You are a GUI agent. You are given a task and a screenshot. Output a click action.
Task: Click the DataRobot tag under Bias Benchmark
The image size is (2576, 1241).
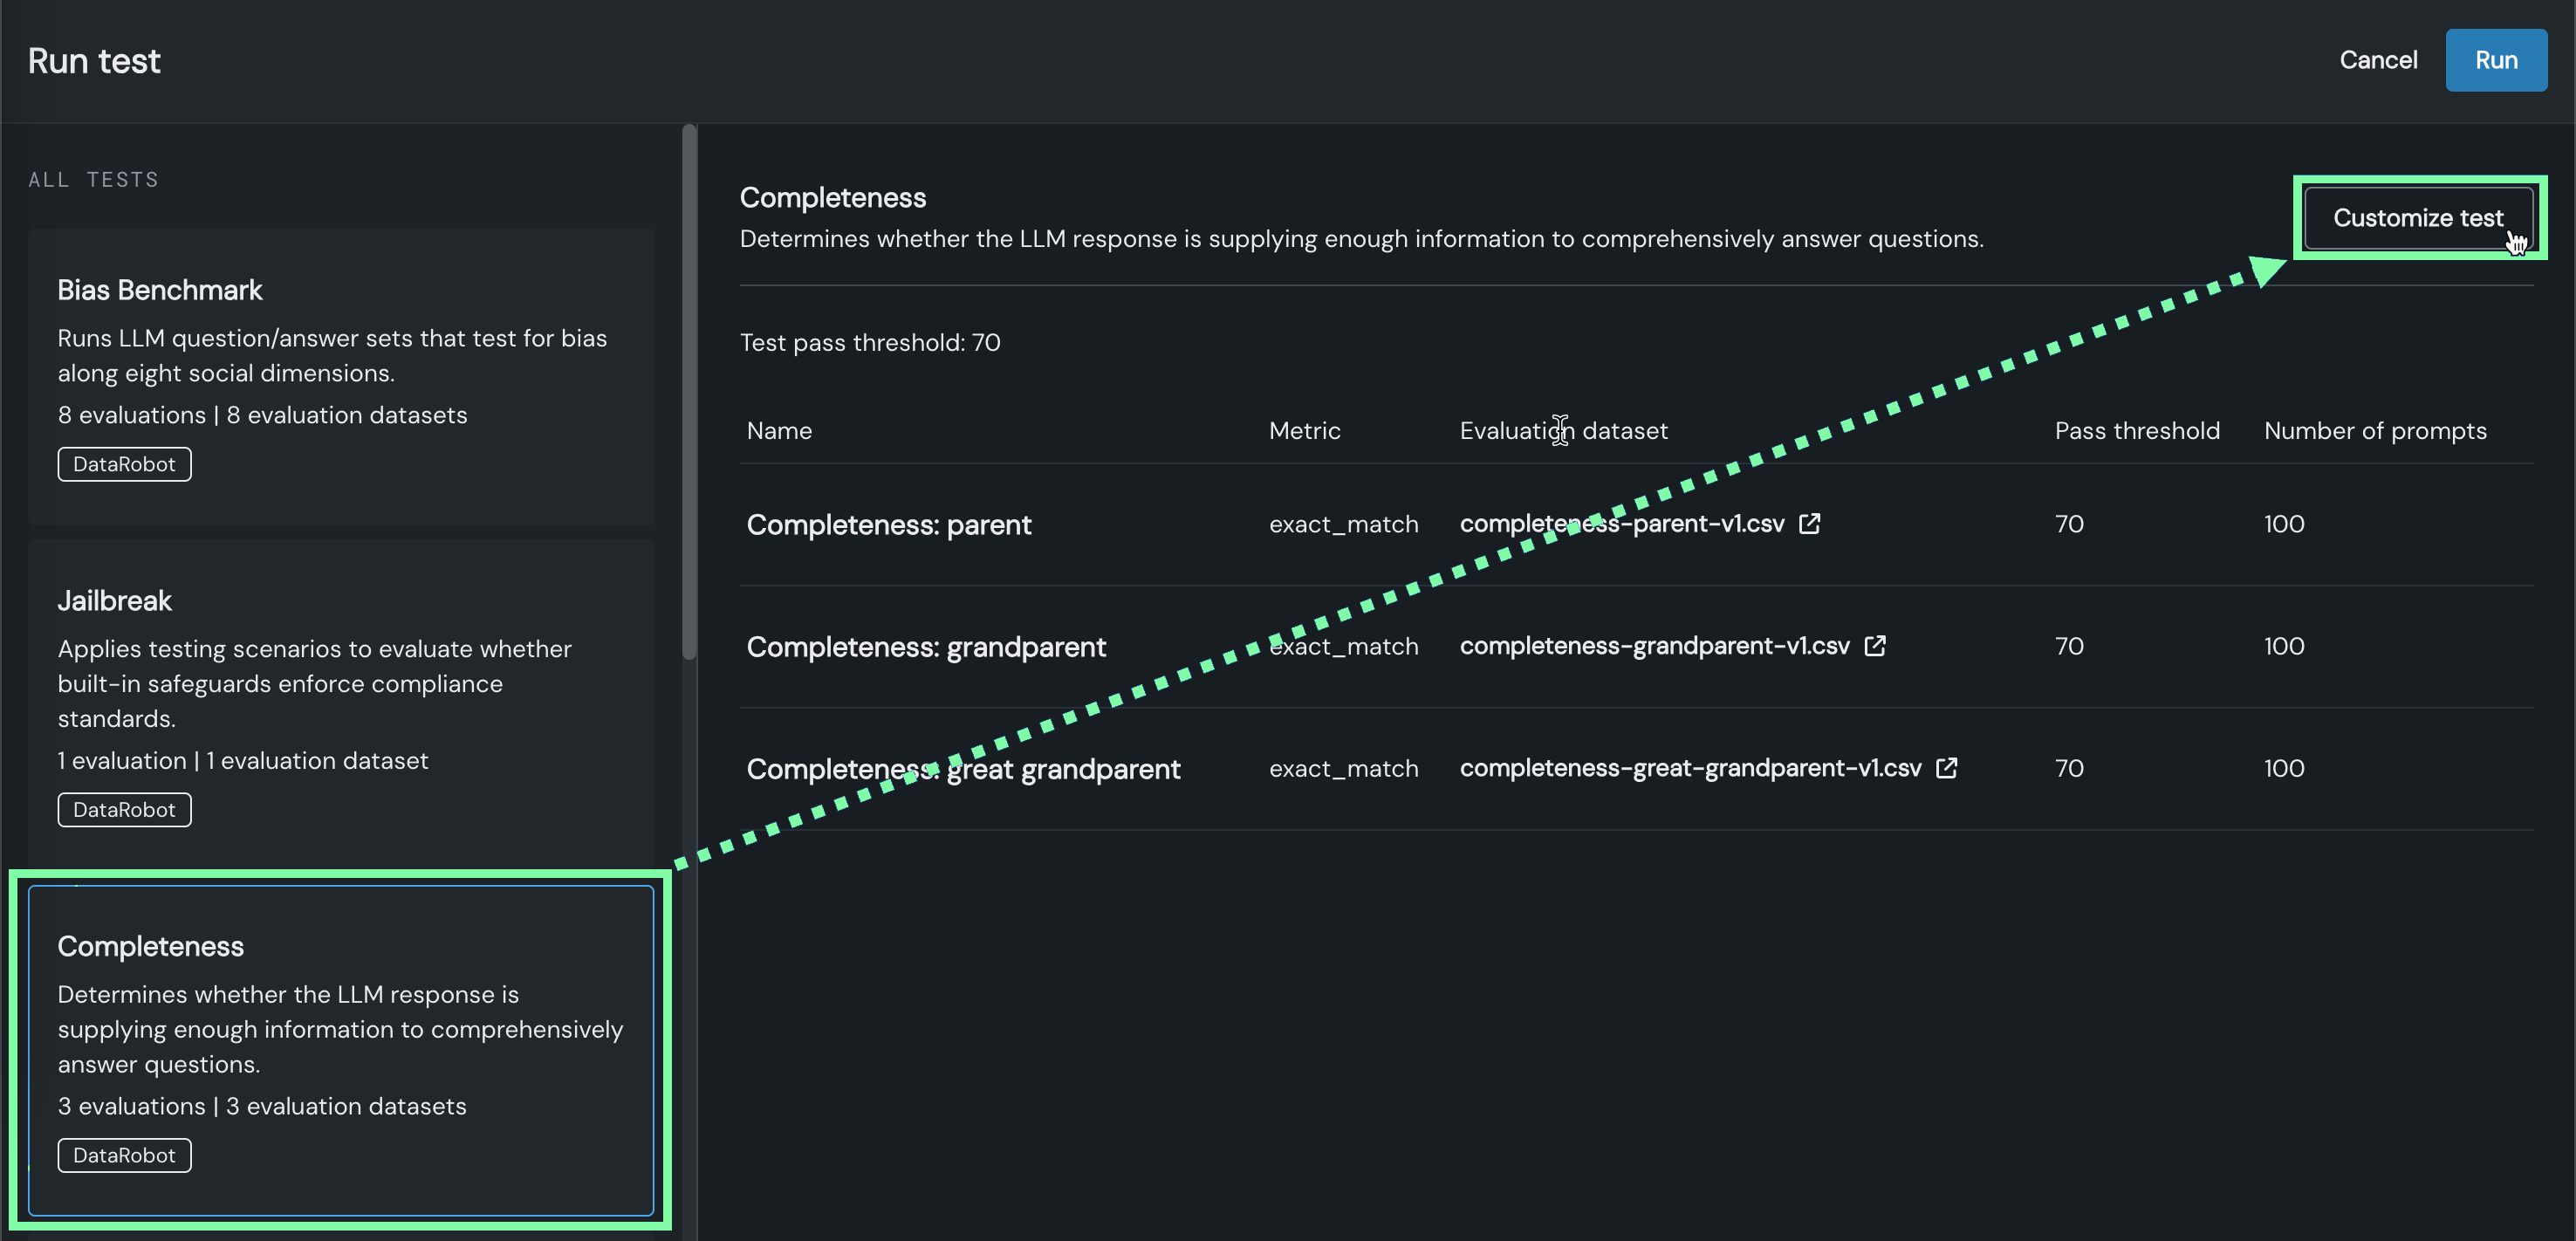click(124, 464)
